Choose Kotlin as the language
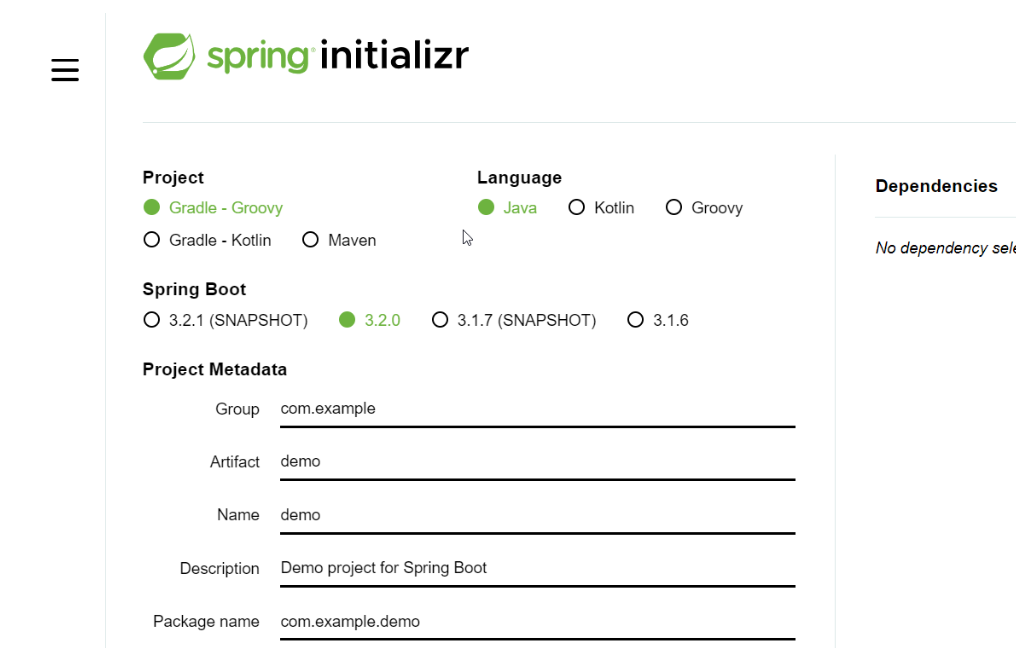 [x=601, y=207]
